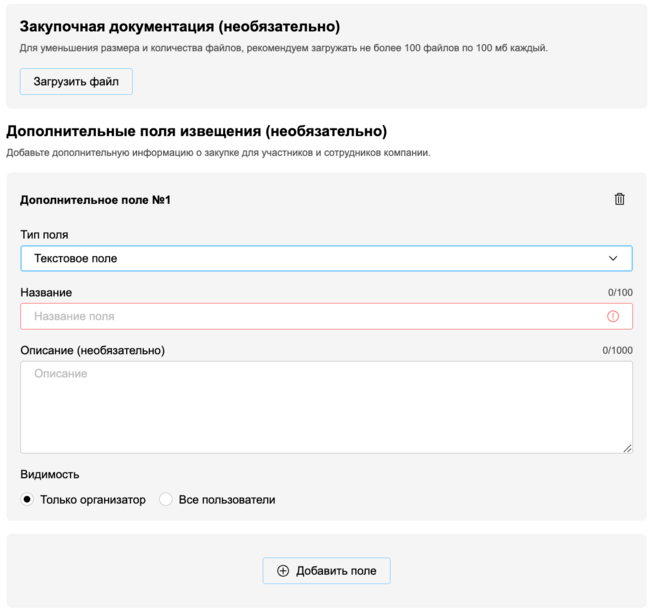
Task: Click the Описание (необязательно) label
Action: (x=92, y=350)
